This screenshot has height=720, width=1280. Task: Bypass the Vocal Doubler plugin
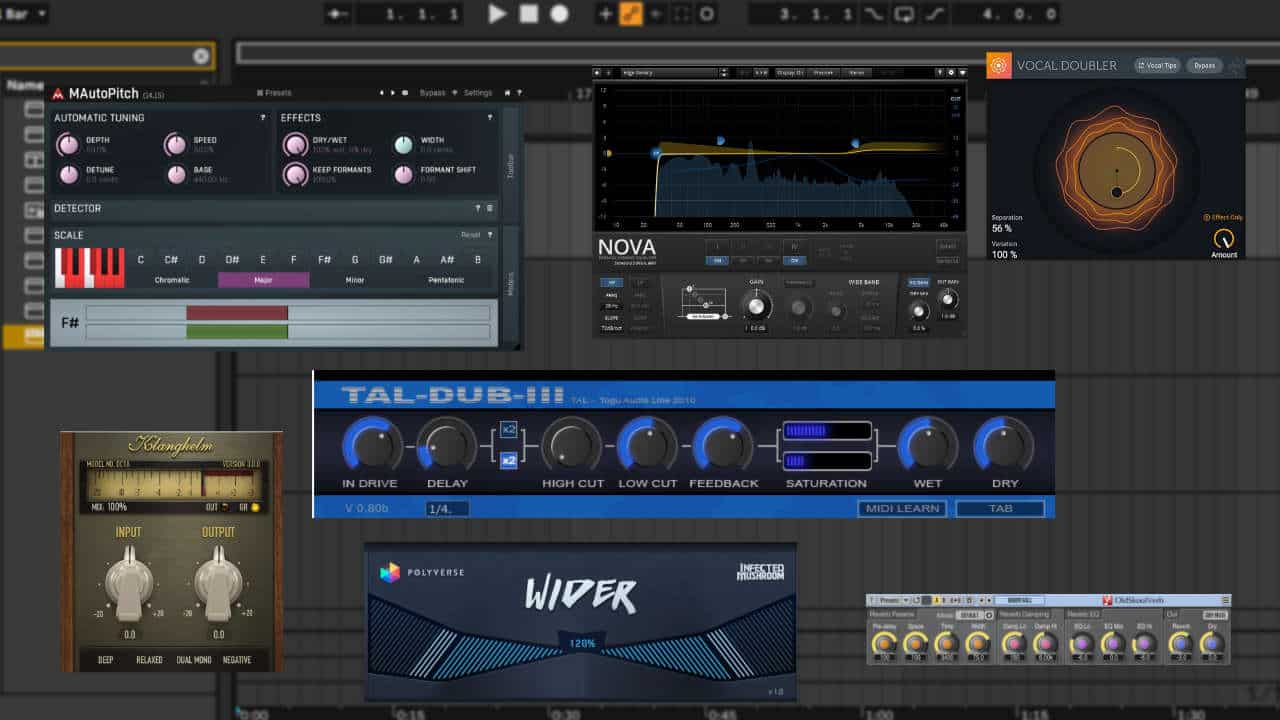click(x=1204, y=66)
